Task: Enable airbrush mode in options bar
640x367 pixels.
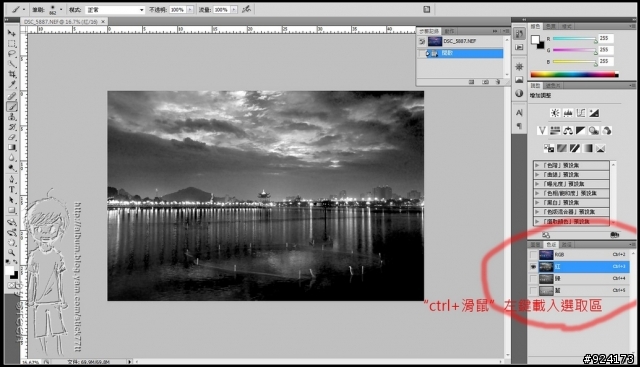Action: pyautogui.click(x=246, y=9)
